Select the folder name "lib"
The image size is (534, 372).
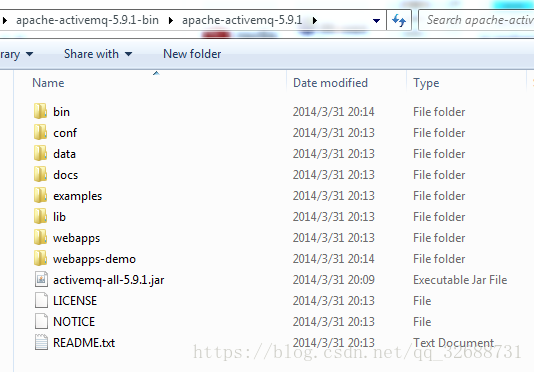59,217
